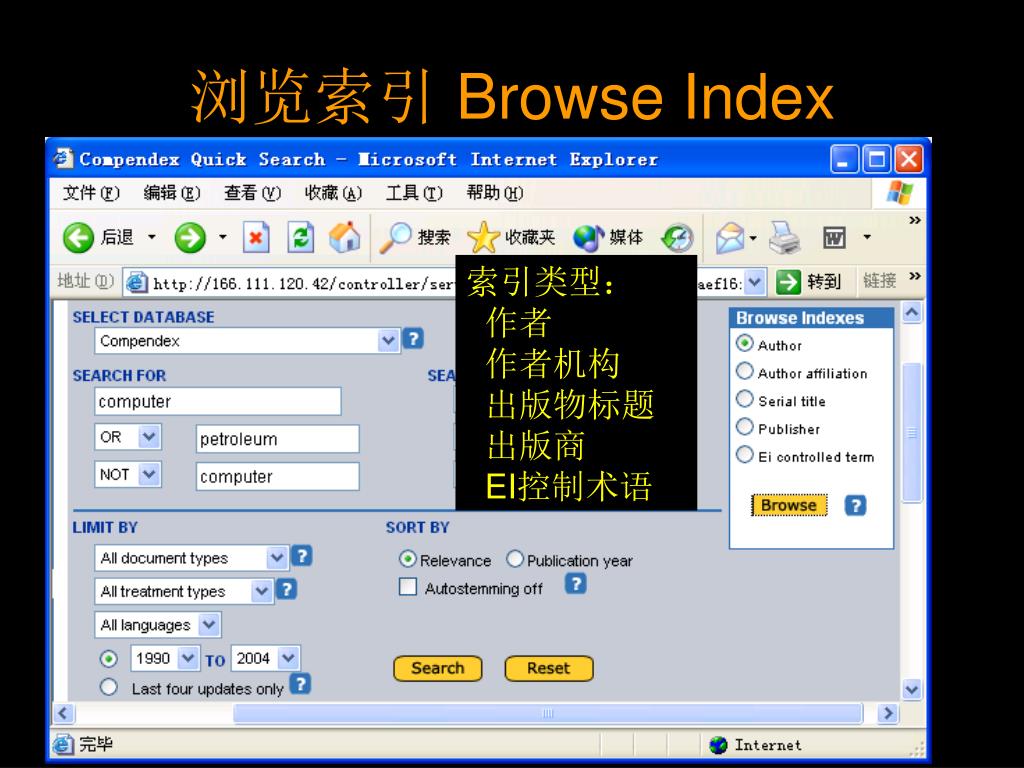Open the History icon
The height and width of the screenshot is (768, 1024).
pyautogui.click(x=677, y=238)
